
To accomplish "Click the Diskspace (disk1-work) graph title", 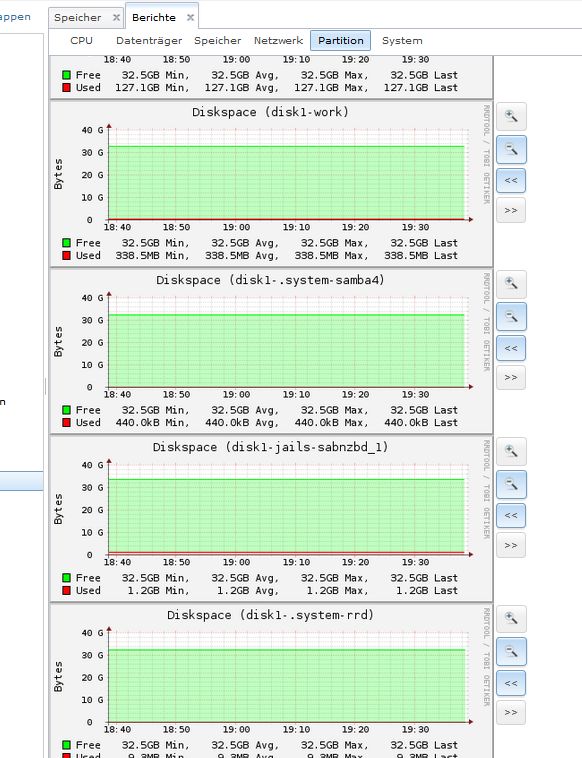I will click(270, 112).
